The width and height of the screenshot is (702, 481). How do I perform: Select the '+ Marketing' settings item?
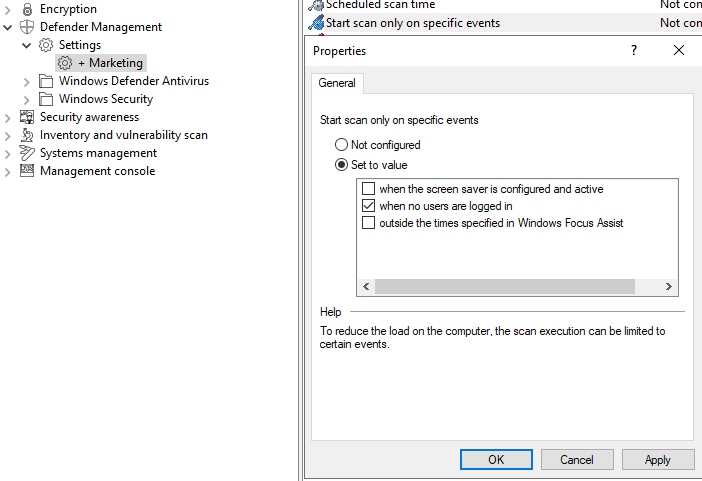click(110, 63)
